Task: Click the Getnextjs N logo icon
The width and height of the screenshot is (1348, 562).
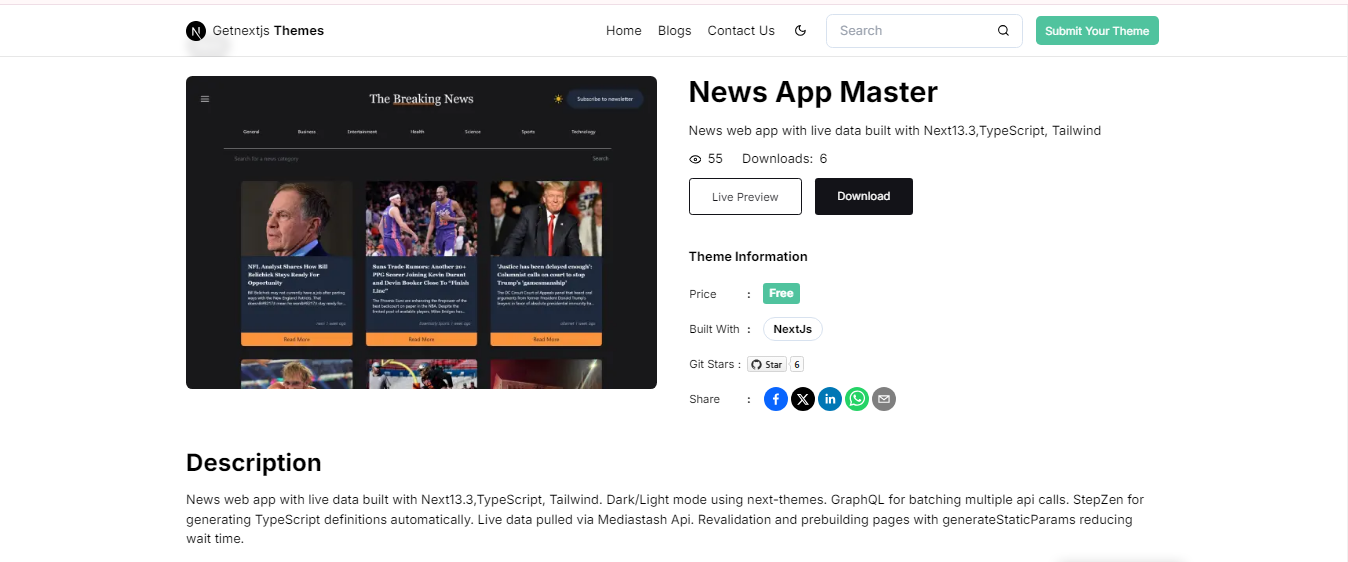Action: (x=196, y=31)
